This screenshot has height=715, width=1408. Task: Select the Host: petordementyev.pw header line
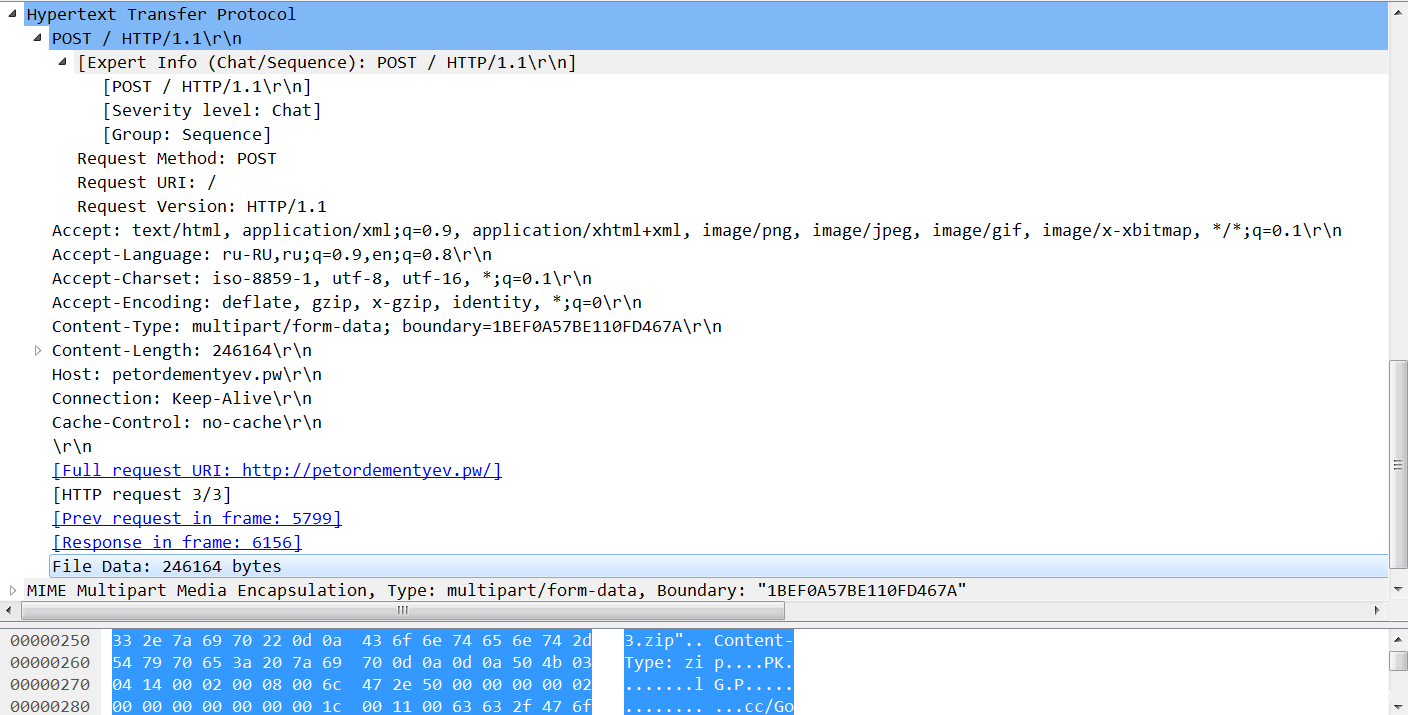[186, 374]
